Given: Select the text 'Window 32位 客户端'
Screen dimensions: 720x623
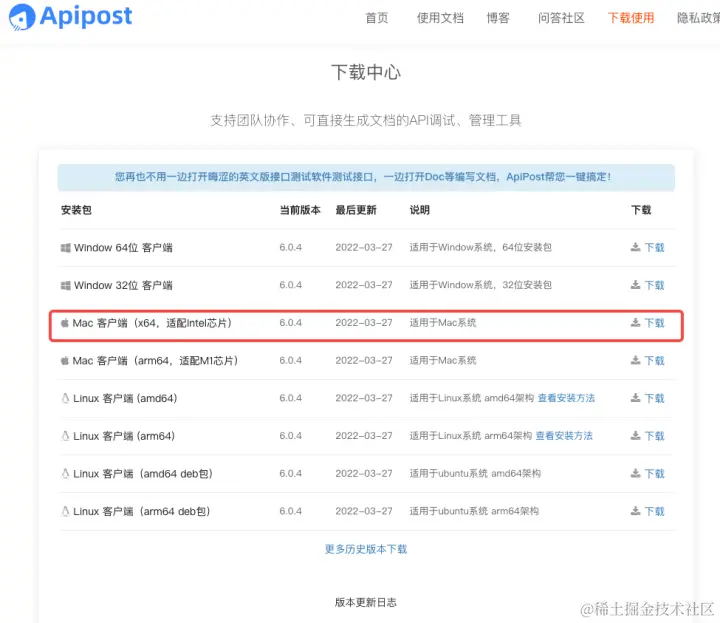Looking at the screenshot, I should (124, 286).
